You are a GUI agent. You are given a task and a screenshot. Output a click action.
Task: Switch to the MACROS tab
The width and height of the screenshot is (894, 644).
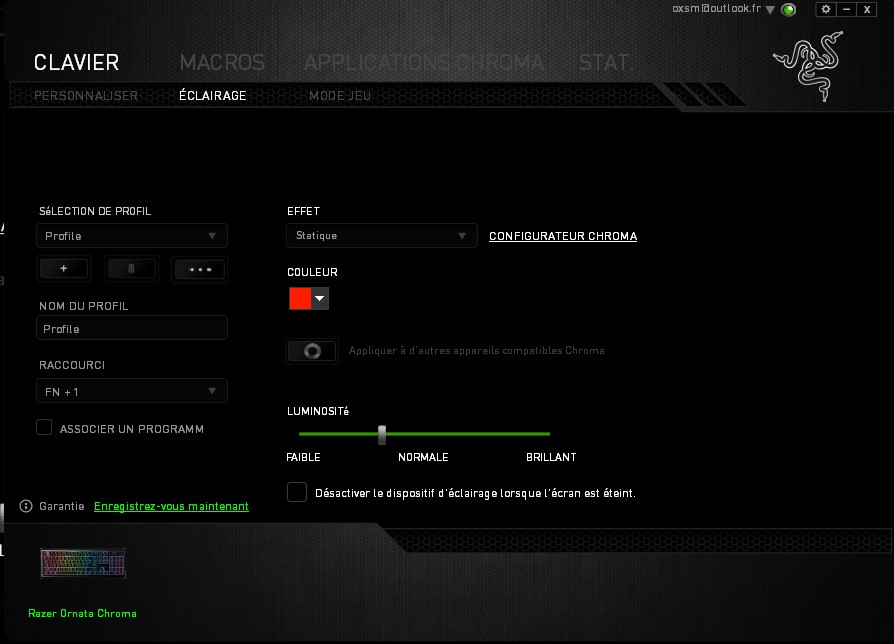click(x=221, y=62)
